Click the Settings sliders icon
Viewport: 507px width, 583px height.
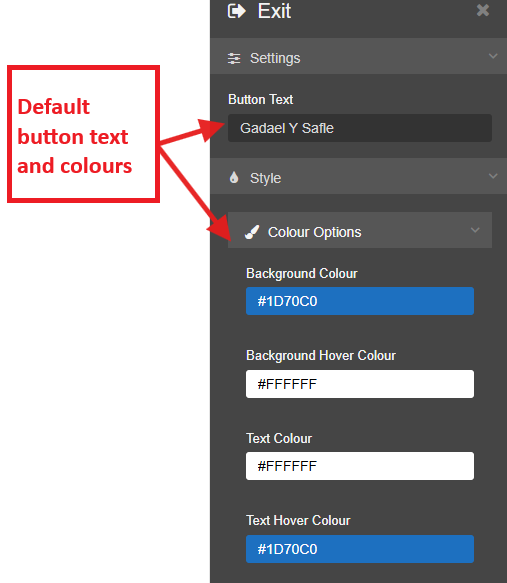click(x=234, y=58)
